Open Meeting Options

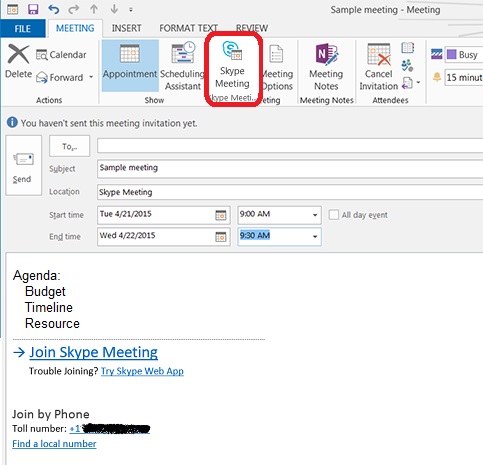point(277,68)
